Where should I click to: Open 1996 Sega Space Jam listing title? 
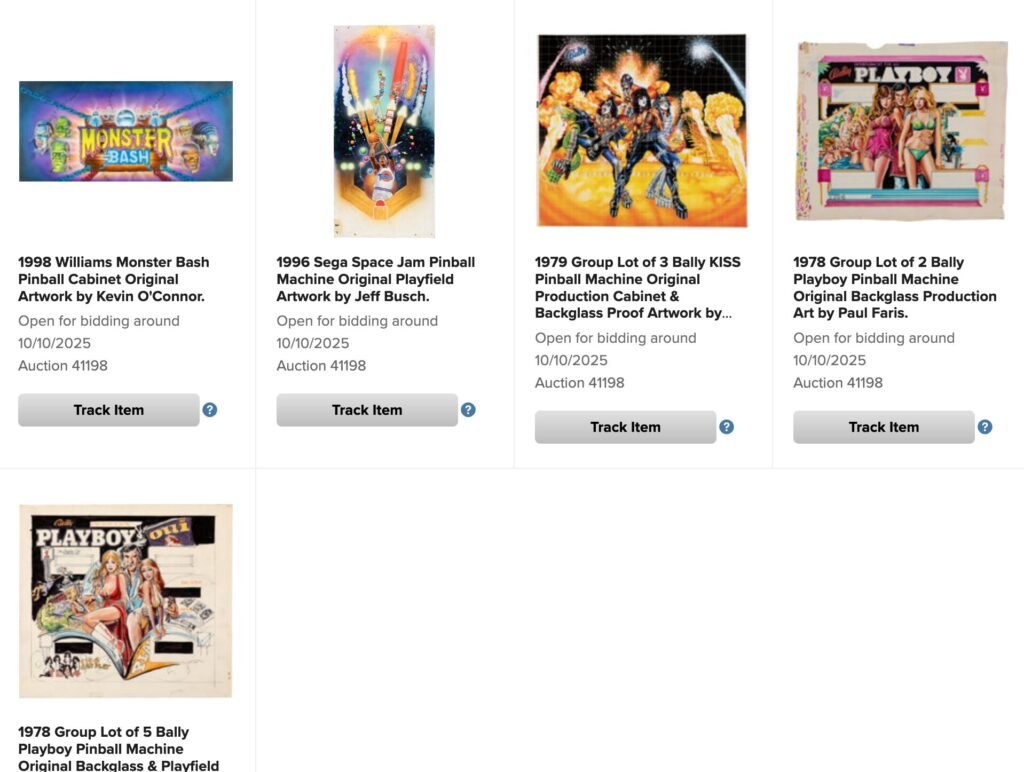tap(376, 279)
